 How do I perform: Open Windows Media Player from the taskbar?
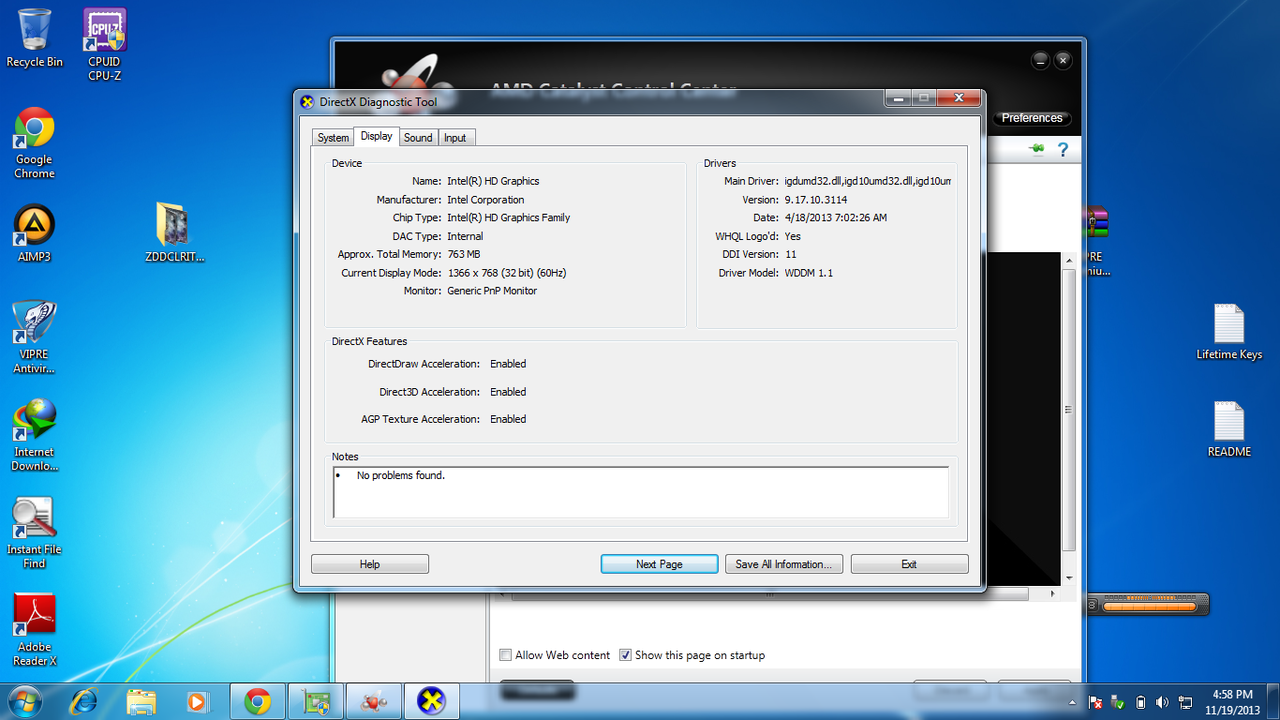point(197,702)
